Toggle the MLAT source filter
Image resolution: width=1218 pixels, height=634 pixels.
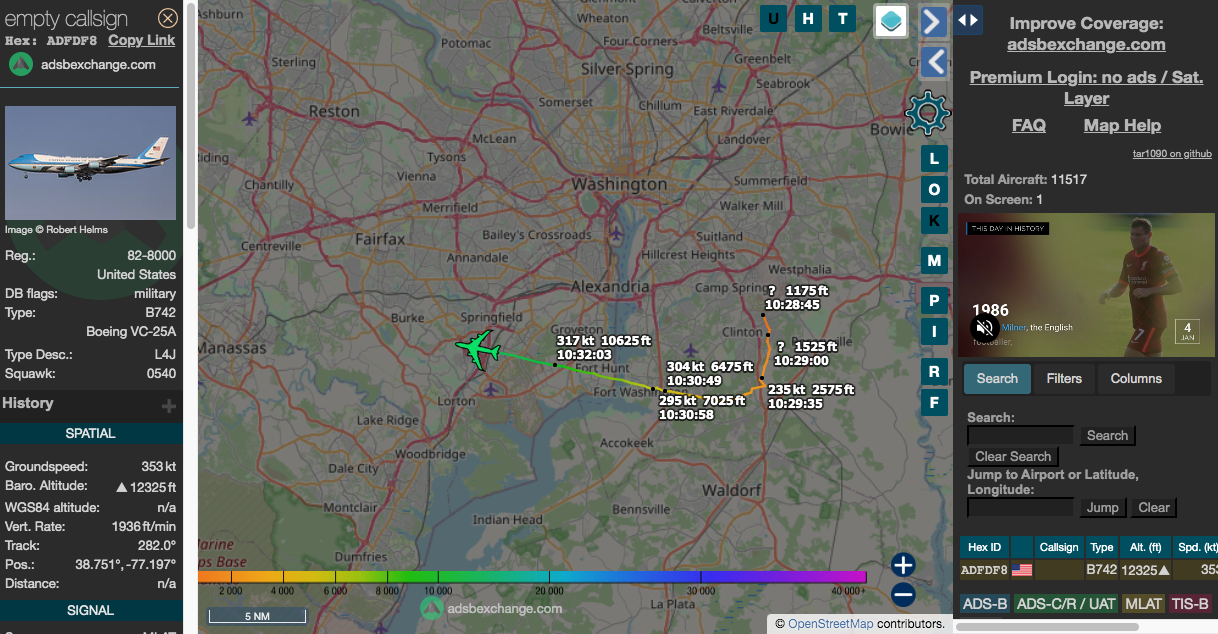coord(1143,604)
